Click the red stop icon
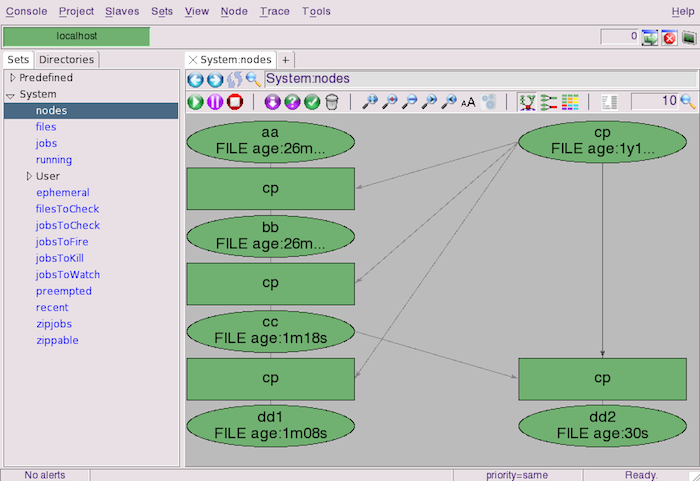Viewport: 700px width, 481px height. tap(234, 102)
